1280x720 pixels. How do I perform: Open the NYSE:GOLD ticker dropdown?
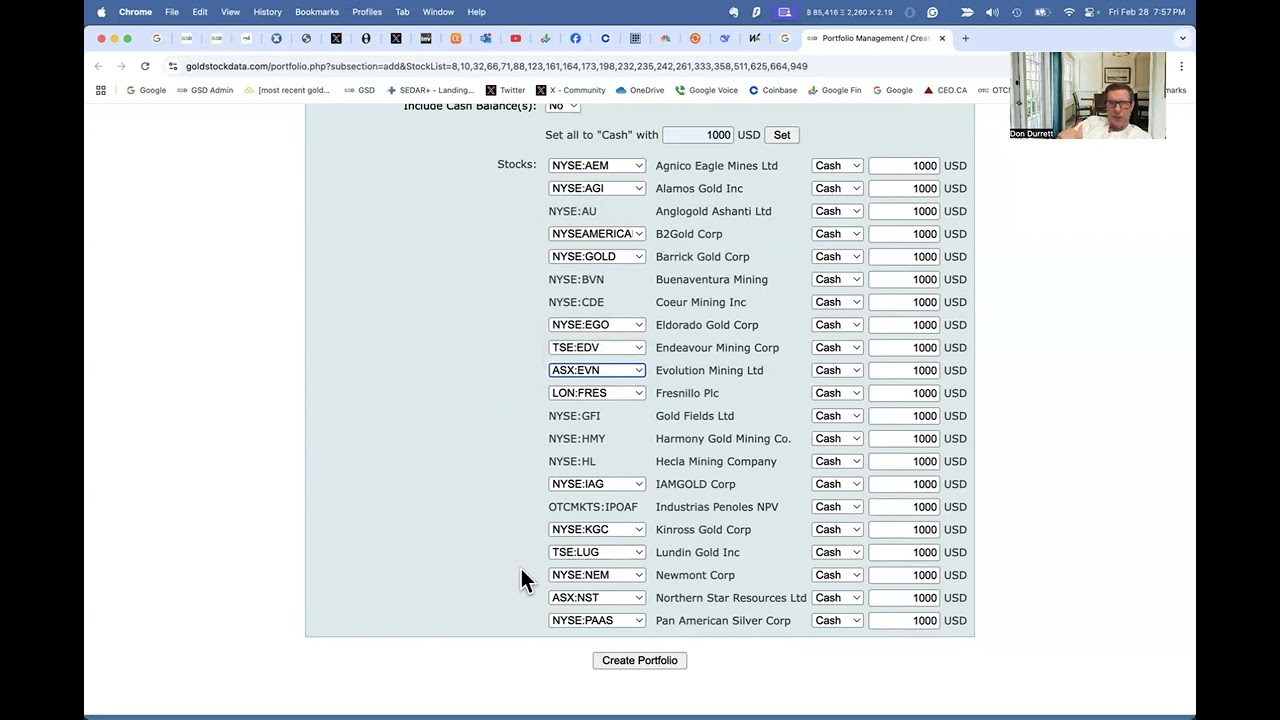[x=597, y=257]
